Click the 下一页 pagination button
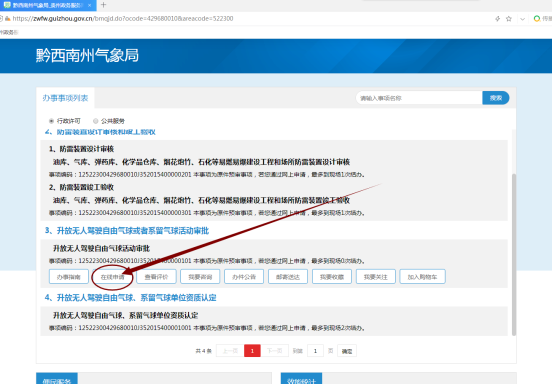This screenshot has height=385, width=553. pyautogui.click(x=274, y=351)
